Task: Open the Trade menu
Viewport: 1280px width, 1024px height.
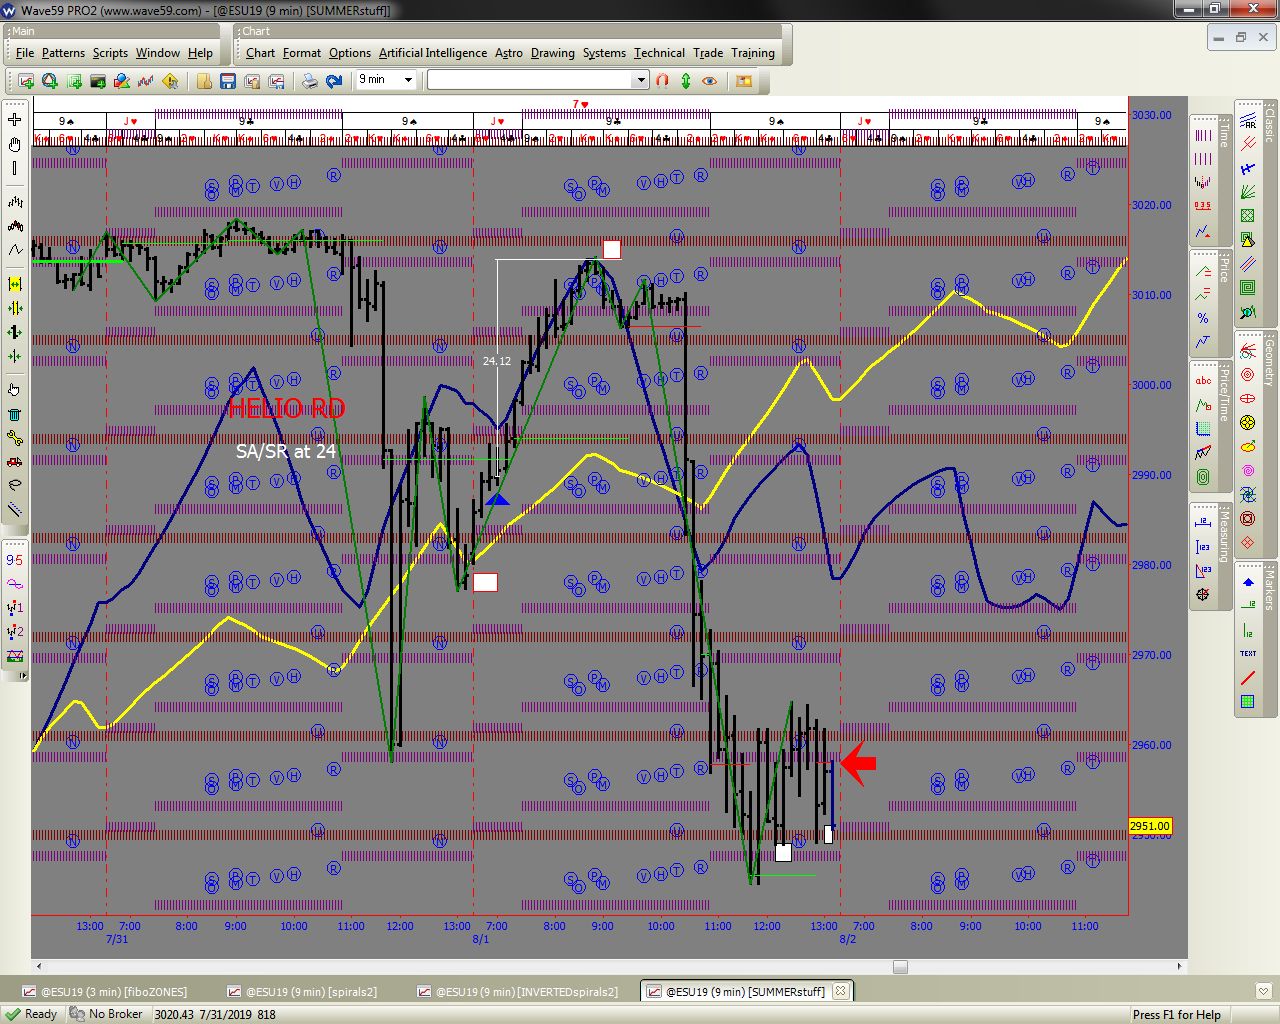Action: click(x=708, y=53)
